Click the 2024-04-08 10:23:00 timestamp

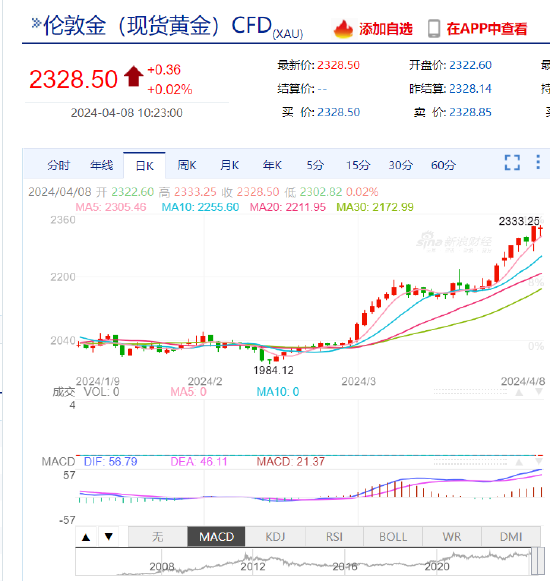127,113
